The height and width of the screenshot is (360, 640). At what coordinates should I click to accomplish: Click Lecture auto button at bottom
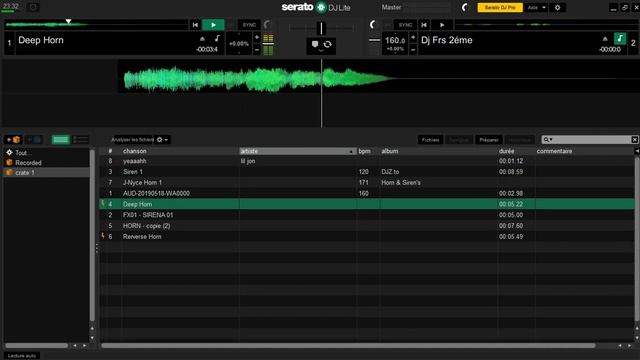(x=22, y=356)
